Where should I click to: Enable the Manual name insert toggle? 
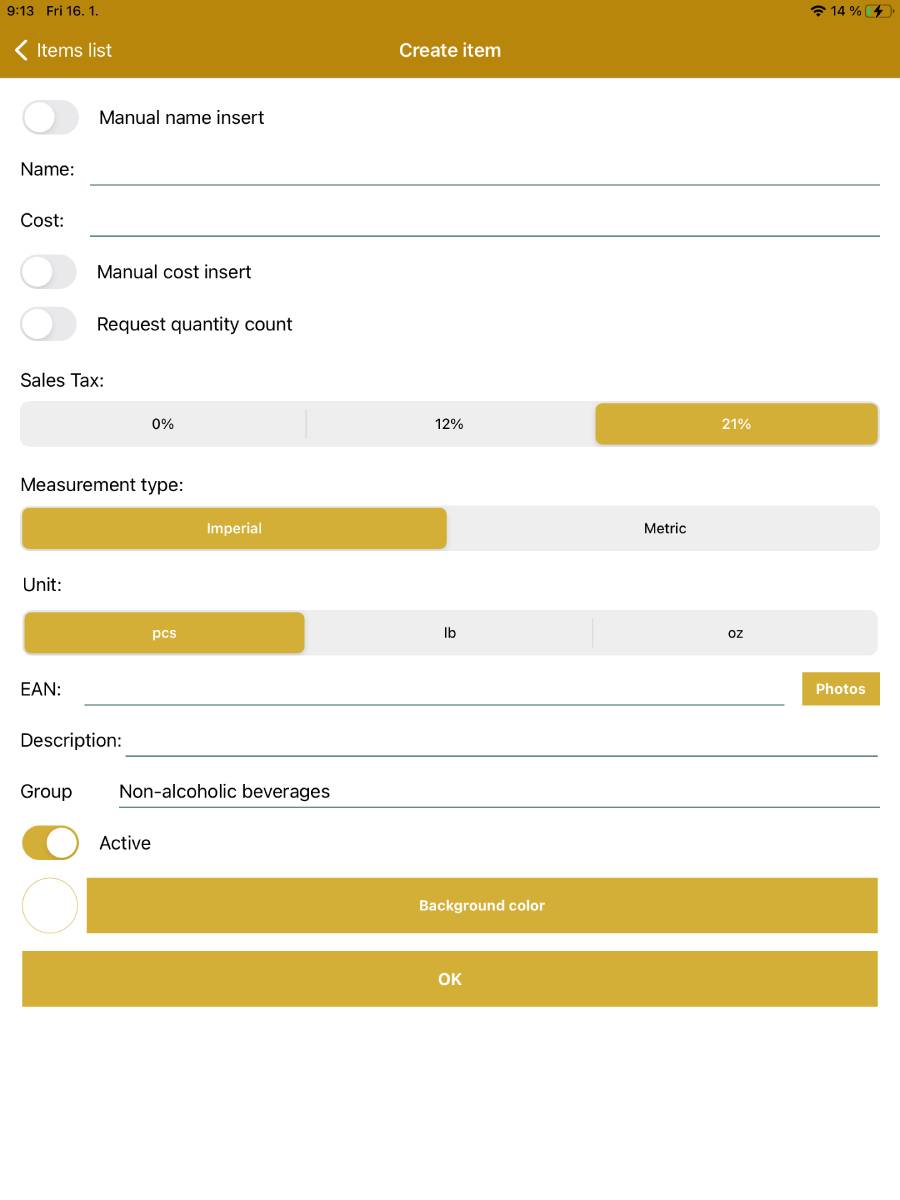click(50, 117)
